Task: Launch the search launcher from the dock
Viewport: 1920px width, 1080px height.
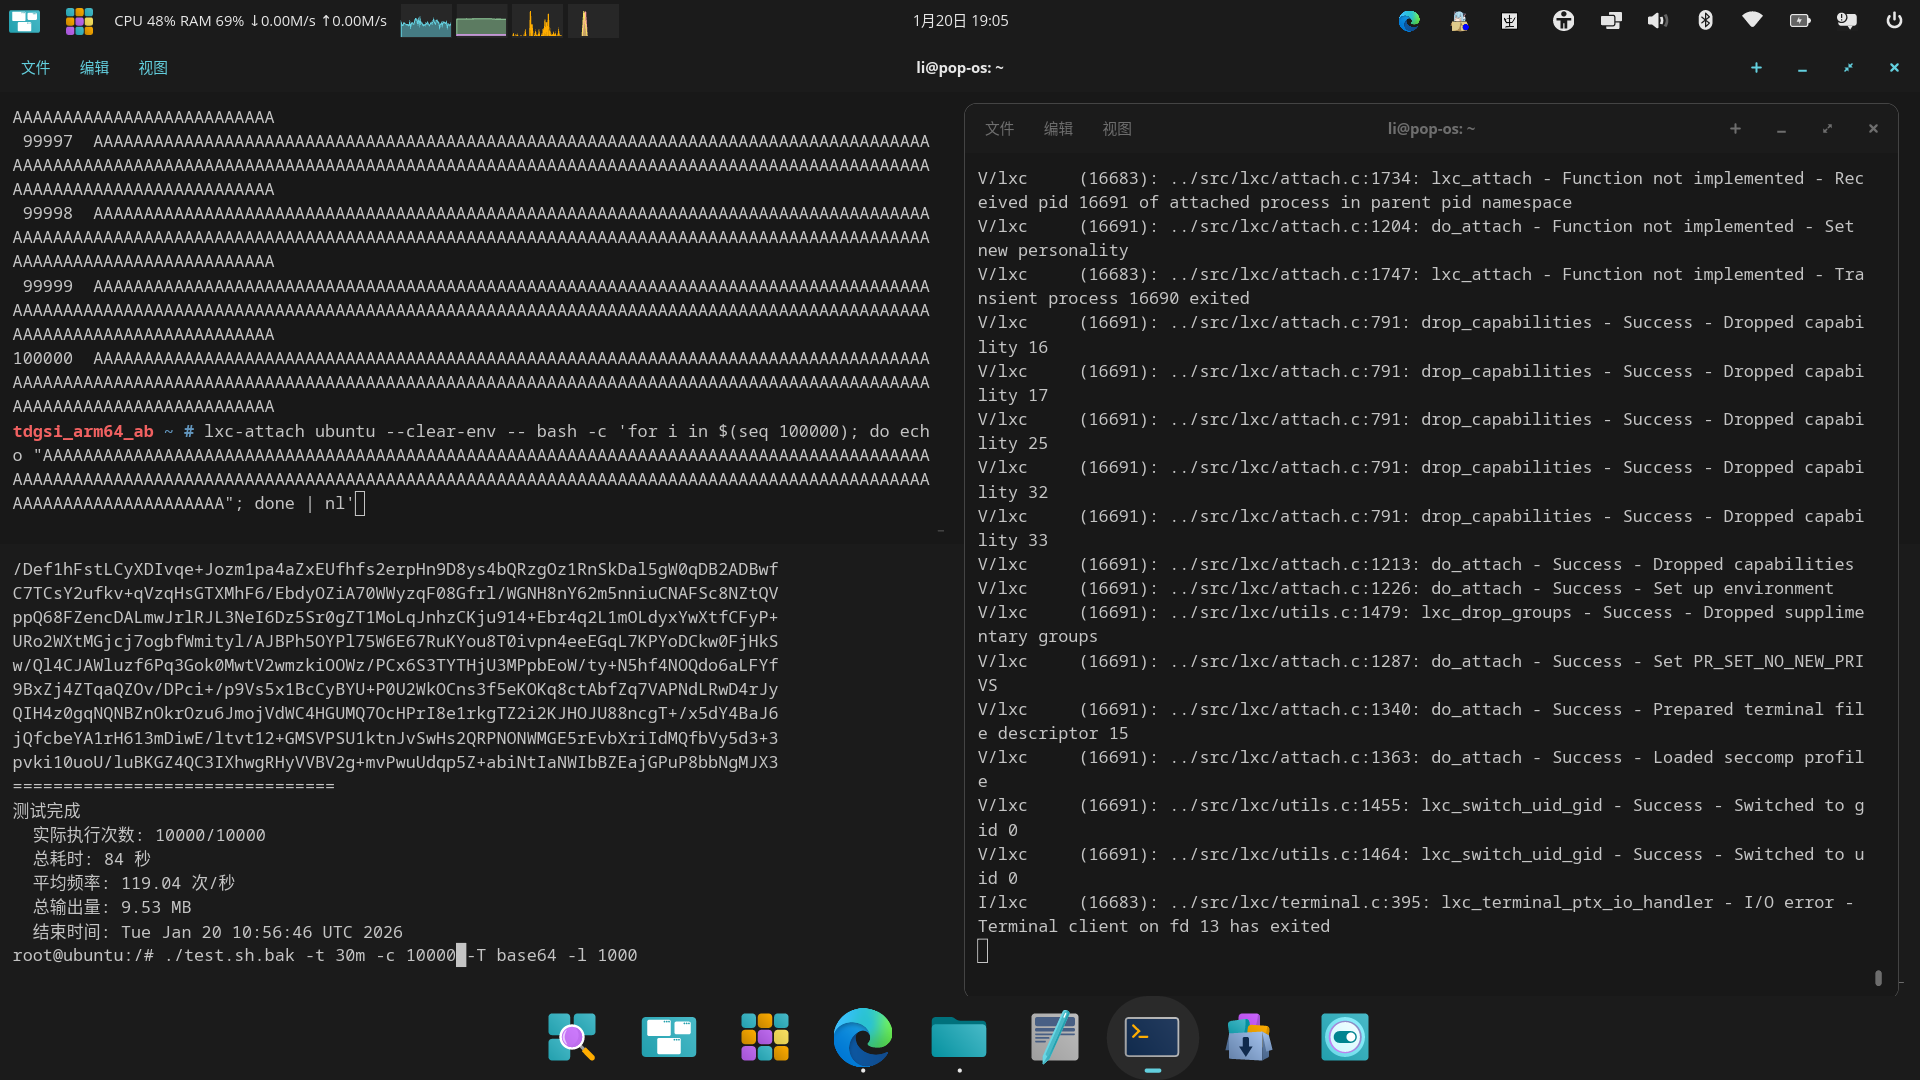Action: pyautogui.click(x=572, y=1037)
